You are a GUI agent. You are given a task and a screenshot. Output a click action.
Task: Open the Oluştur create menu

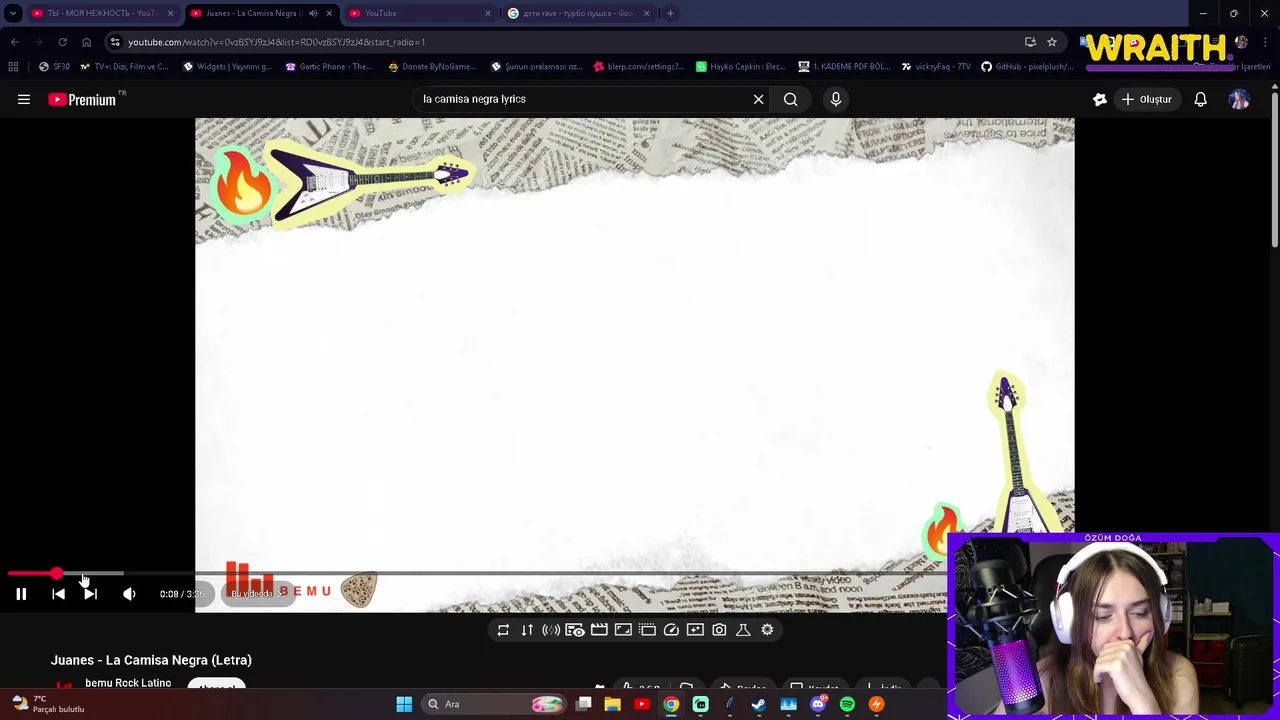point(1146,99)
